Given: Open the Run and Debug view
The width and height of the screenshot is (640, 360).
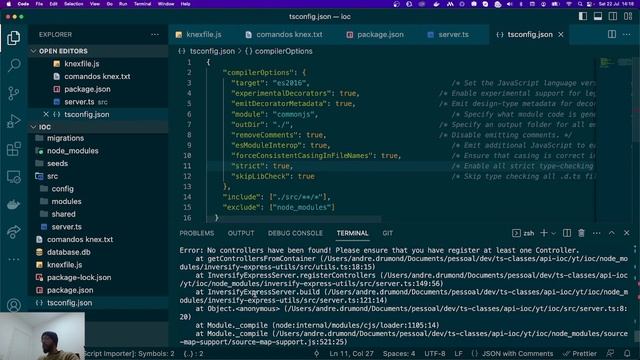Looking at the screenshot, I should (x=13, y=121).
